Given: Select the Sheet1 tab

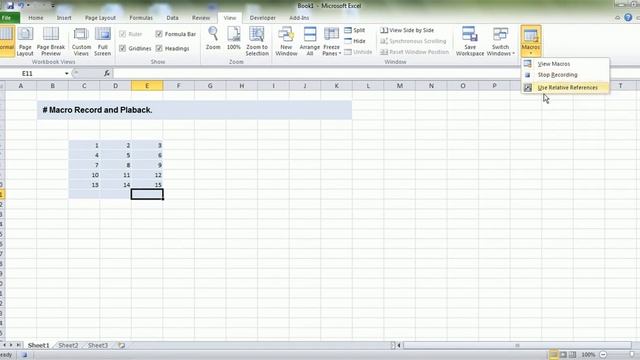Looking at the screenshot, I should pyautogui.click(x=38, y=345).
